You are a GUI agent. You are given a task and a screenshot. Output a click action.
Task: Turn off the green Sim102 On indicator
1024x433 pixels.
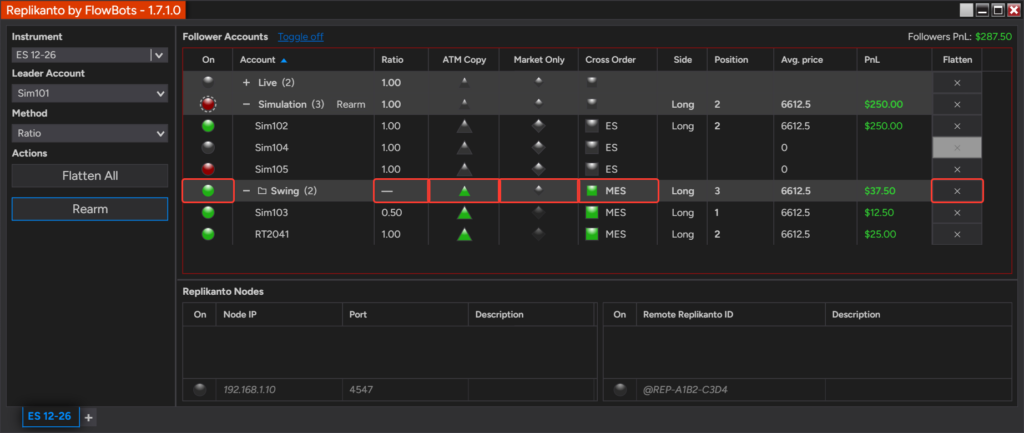click(208, 126)
